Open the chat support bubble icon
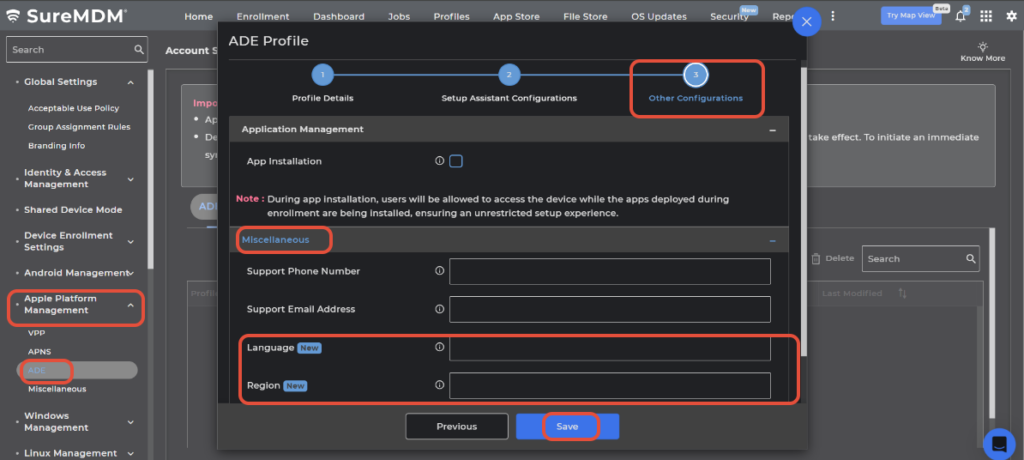 pyautogui.click(x=999, y=442)
